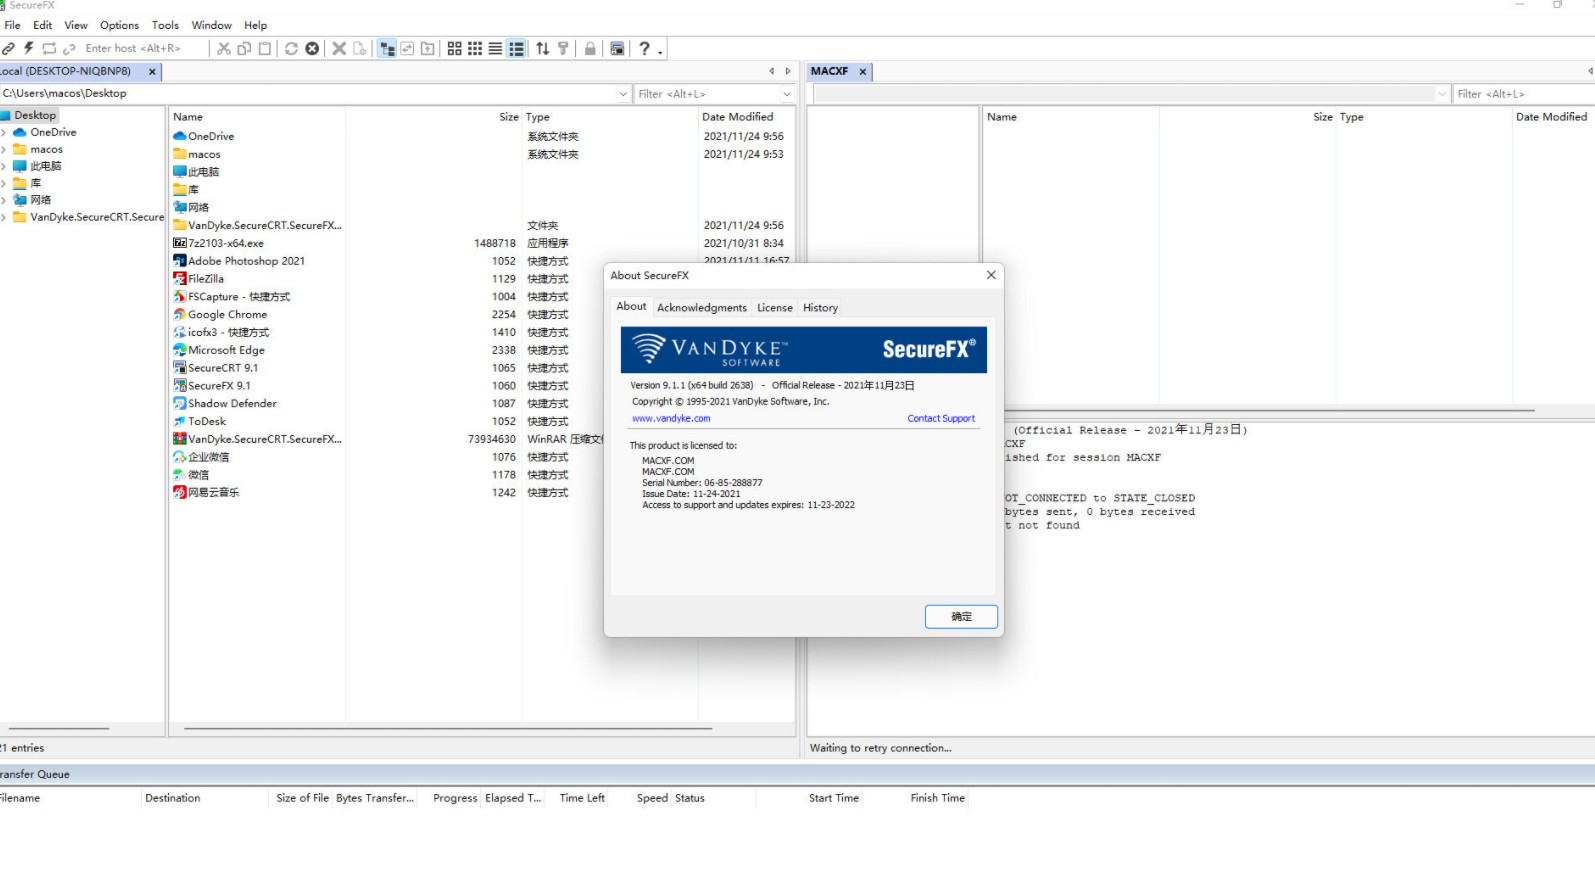Image resolution: width=1595 pixels, height=870 pixels.
Task: Switch to the History tab
Action: point(820,308)
